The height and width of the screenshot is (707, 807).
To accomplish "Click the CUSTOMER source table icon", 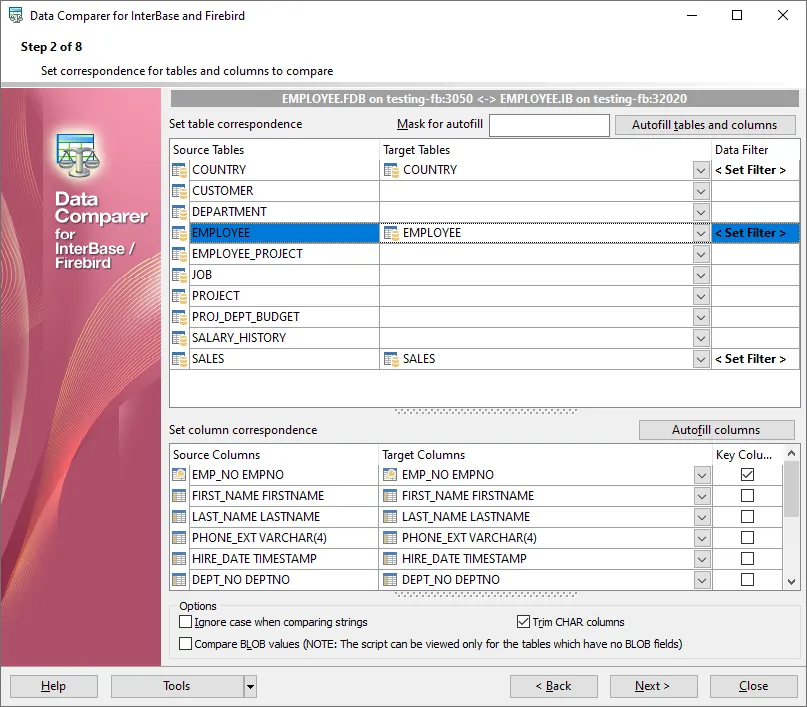I will point(180,191).
